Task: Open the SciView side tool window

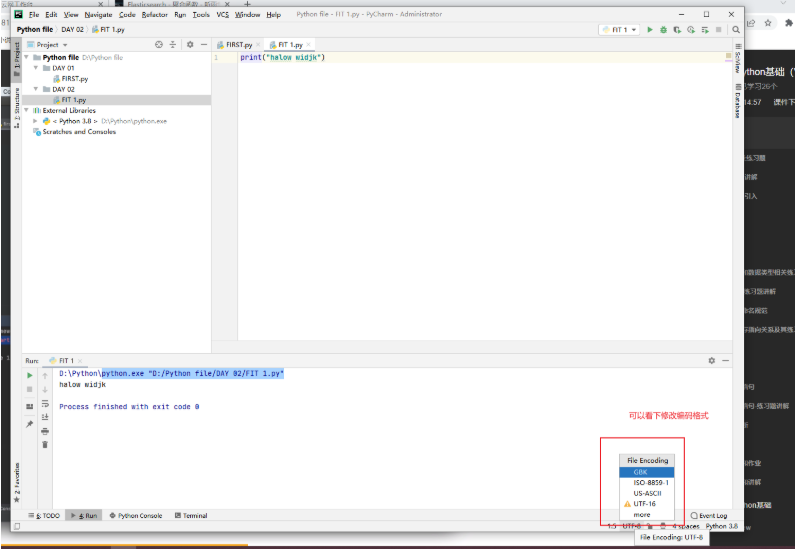Action: [738, 58]
